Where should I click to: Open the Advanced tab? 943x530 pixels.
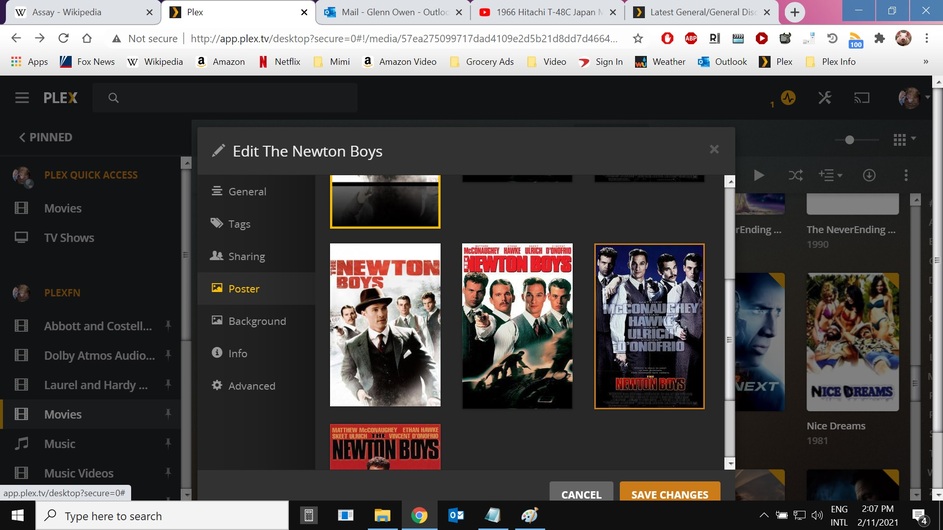[x=256, y=386]
